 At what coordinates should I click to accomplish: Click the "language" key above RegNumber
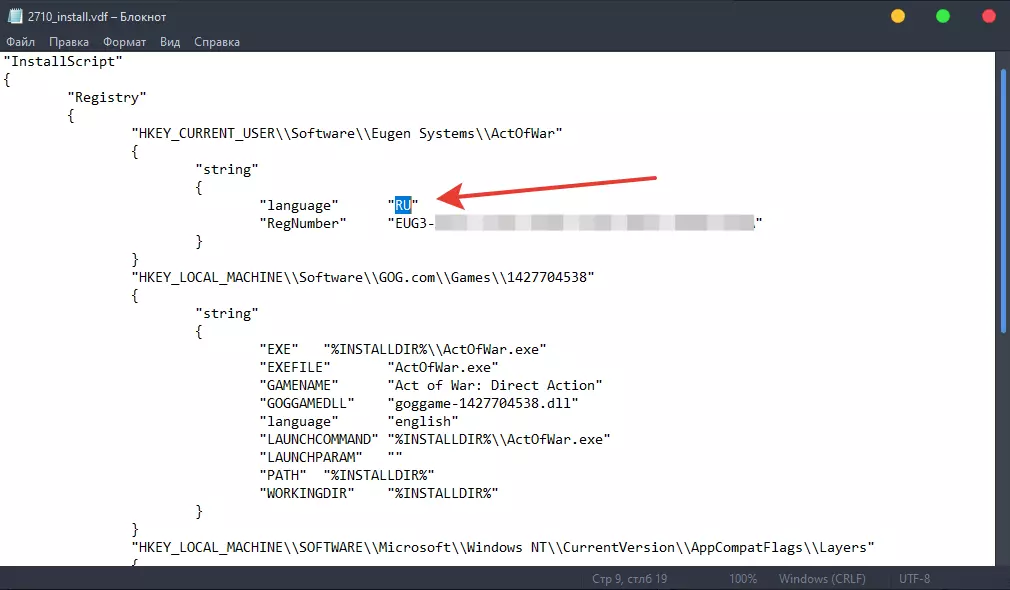click(x=299, y=205)
